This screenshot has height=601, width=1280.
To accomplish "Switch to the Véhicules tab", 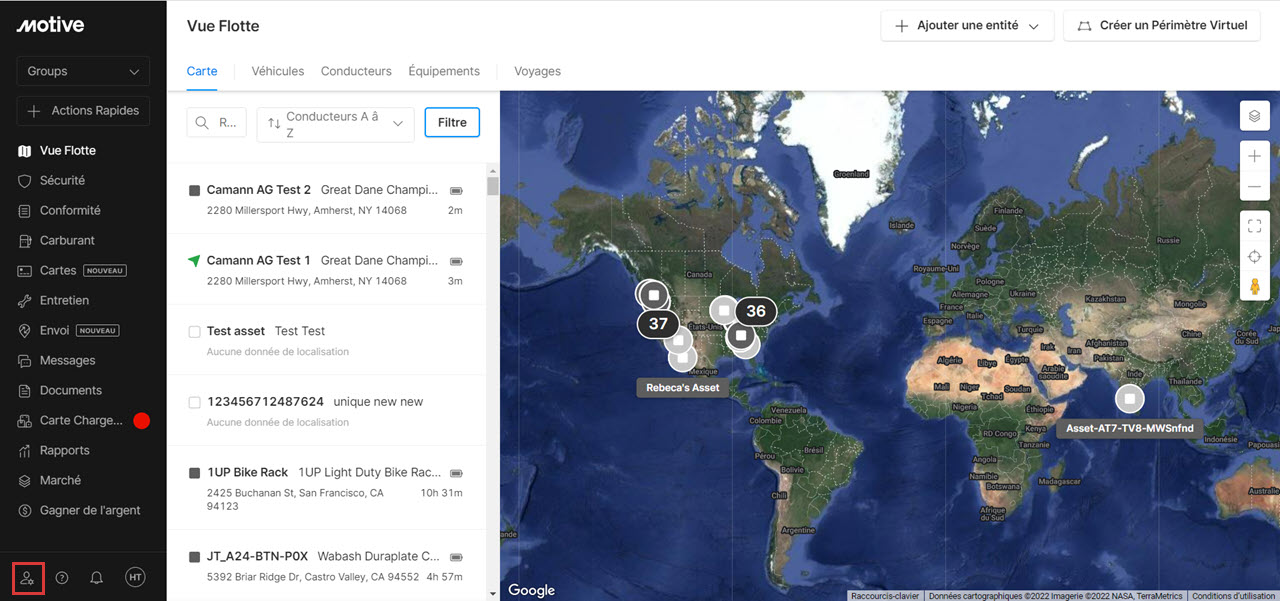I will click(278, 71).
